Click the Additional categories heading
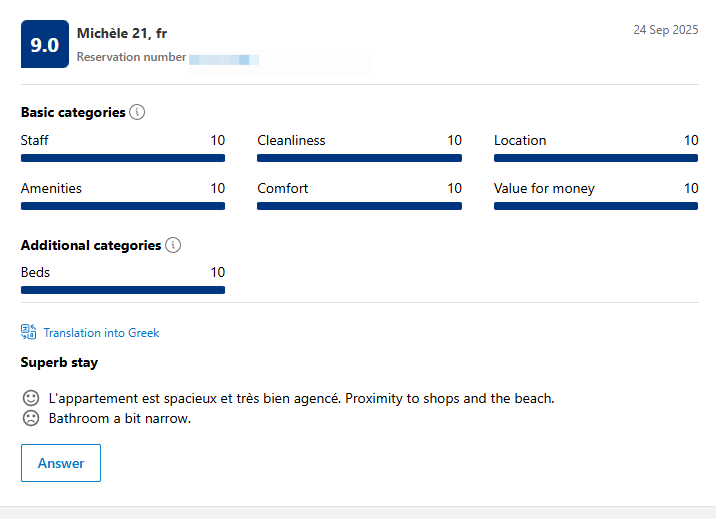 [91, 246]
